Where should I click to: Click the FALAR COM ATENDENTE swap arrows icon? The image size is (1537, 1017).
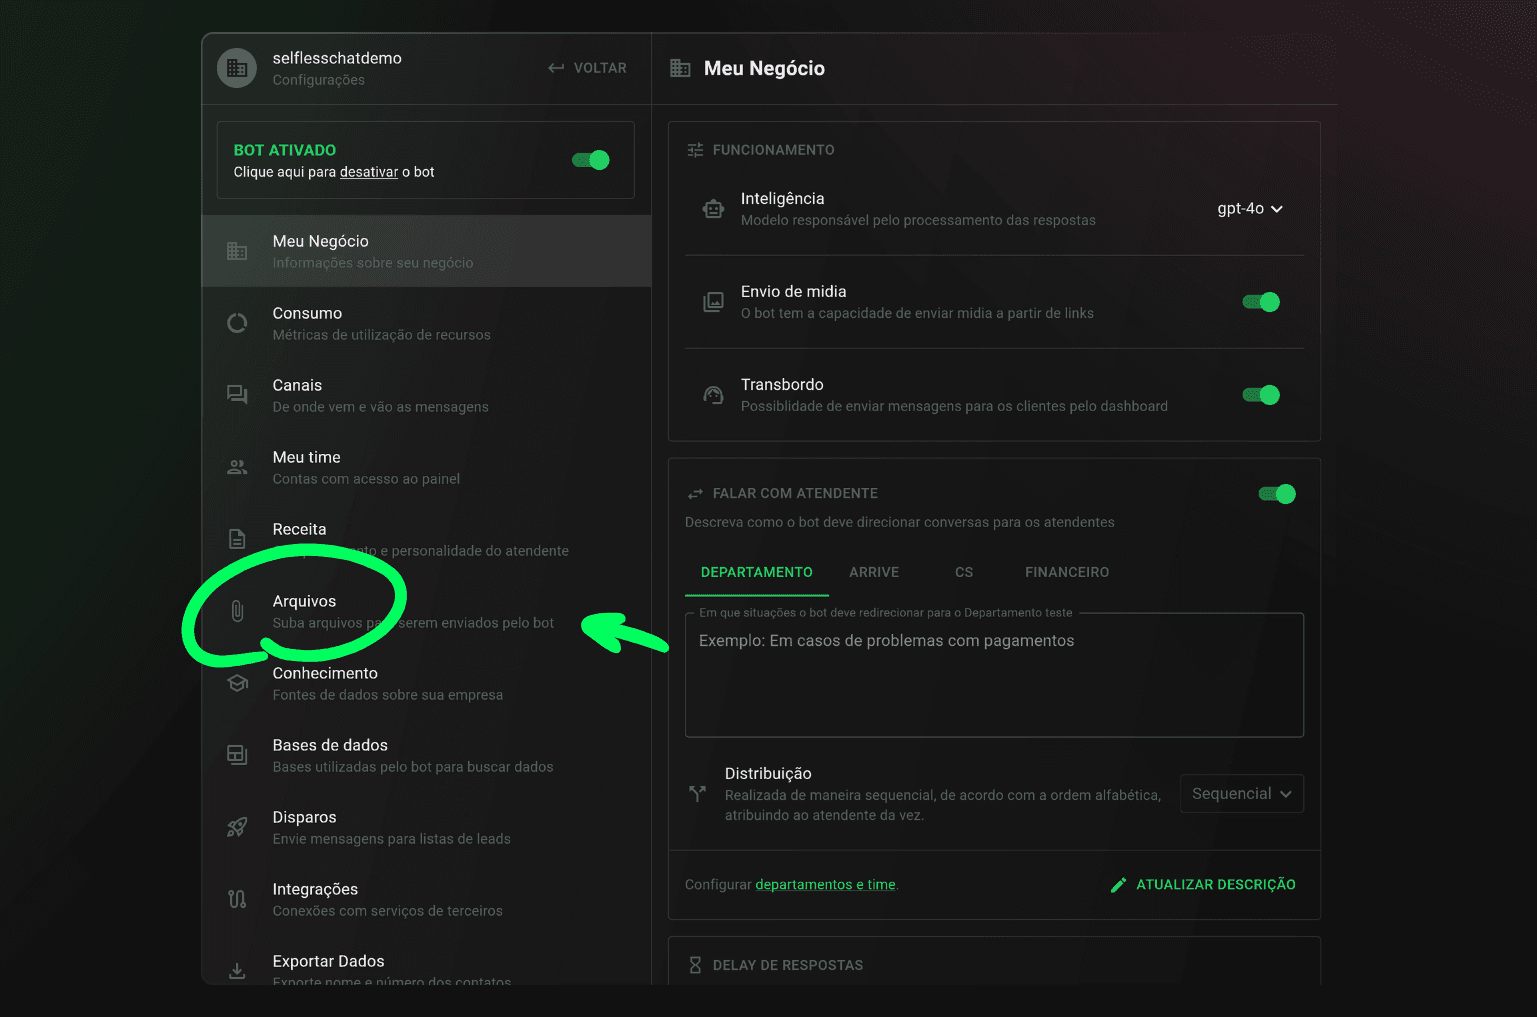click(695, 494)
